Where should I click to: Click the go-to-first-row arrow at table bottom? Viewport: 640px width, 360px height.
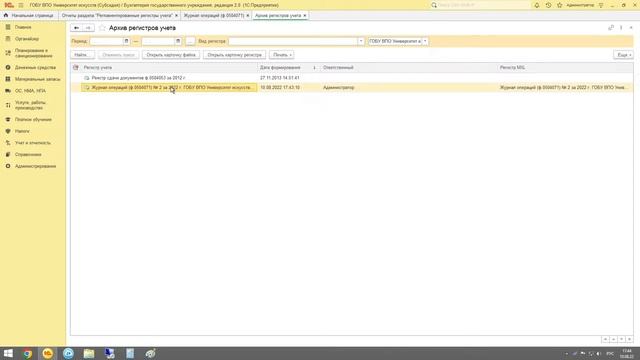(605, 340)
